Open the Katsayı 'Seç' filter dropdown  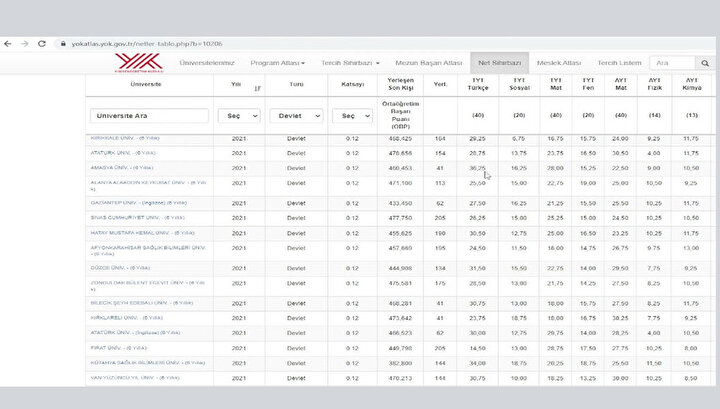(352, 116)
